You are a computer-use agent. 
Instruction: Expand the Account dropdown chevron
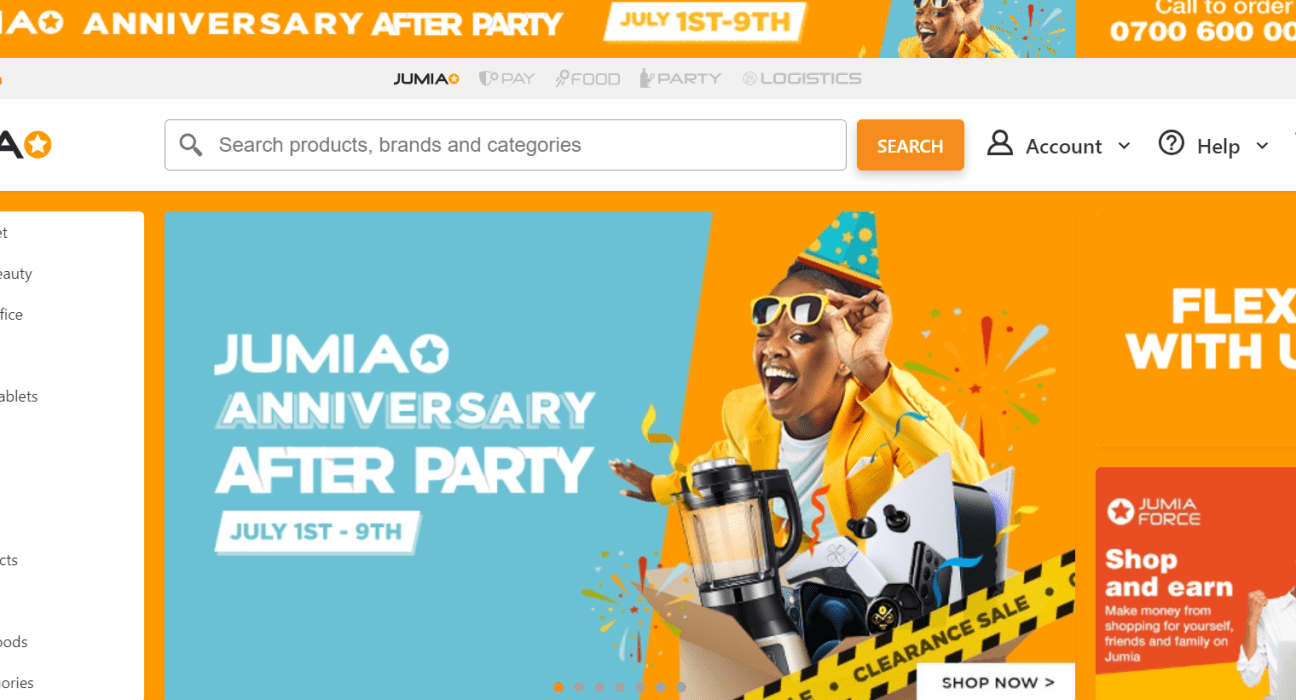click(1124, 146)
